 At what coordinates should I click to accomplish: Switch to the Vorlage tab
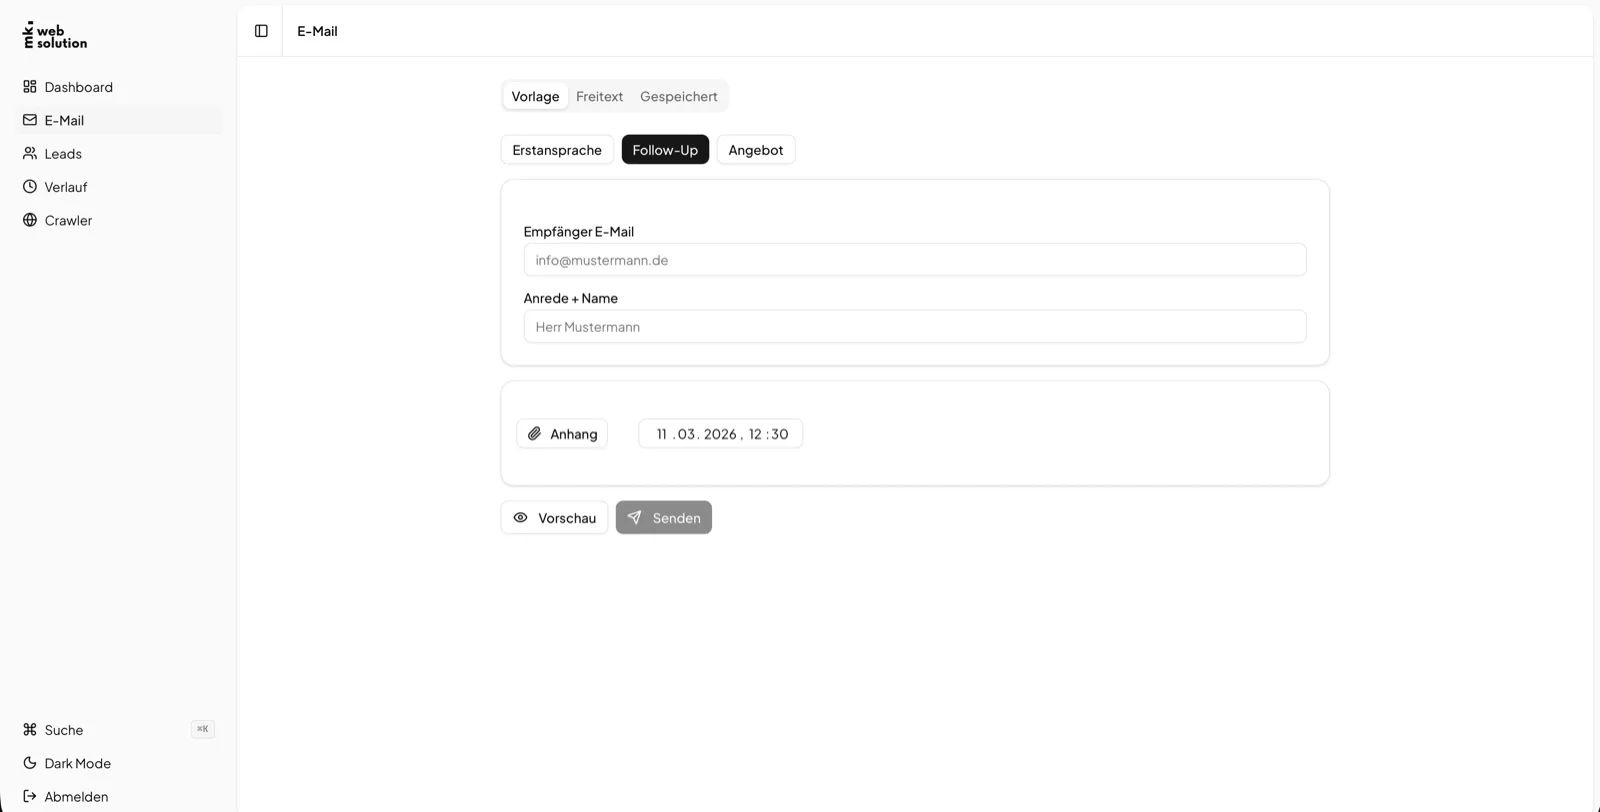(x=535, y=96)
